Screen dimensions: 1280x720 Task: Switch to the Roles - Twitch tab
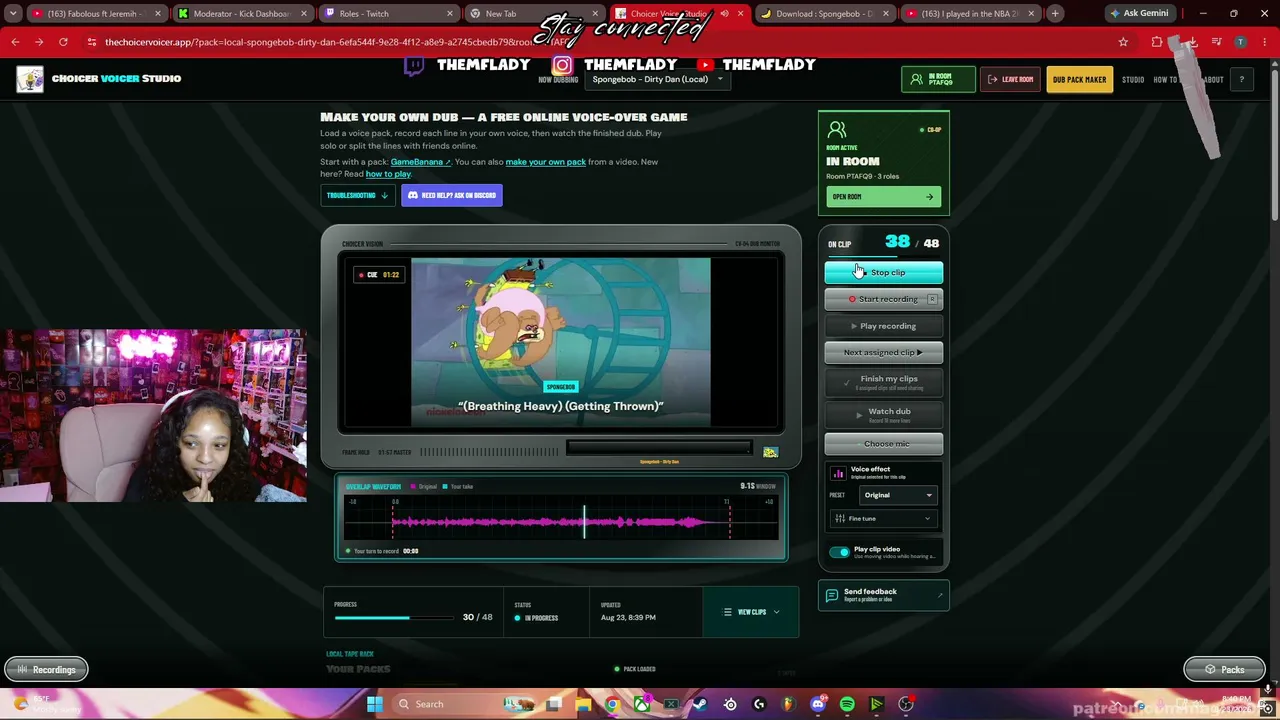(388, 13)
